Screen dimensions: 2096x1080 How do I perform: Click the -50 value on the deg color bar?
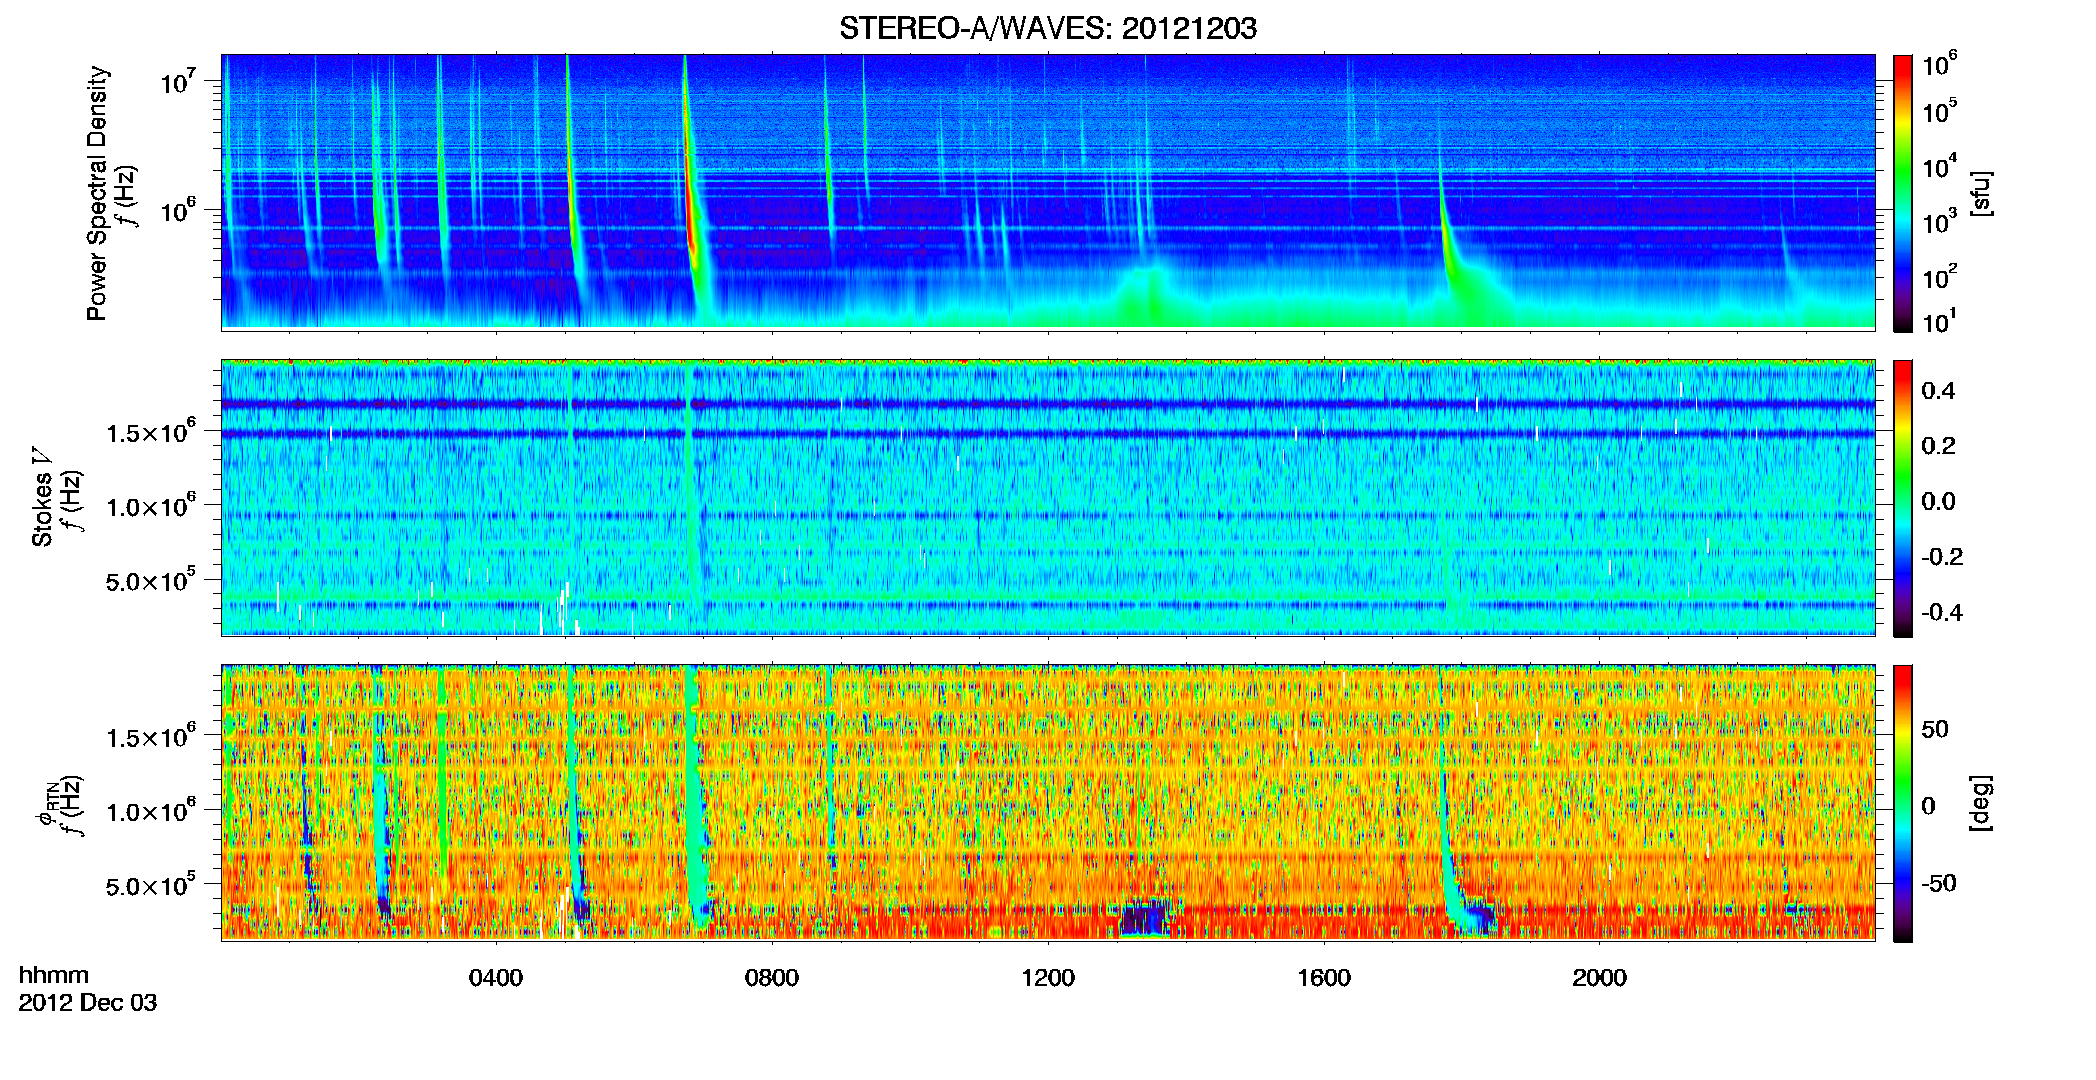[1939, 883]
